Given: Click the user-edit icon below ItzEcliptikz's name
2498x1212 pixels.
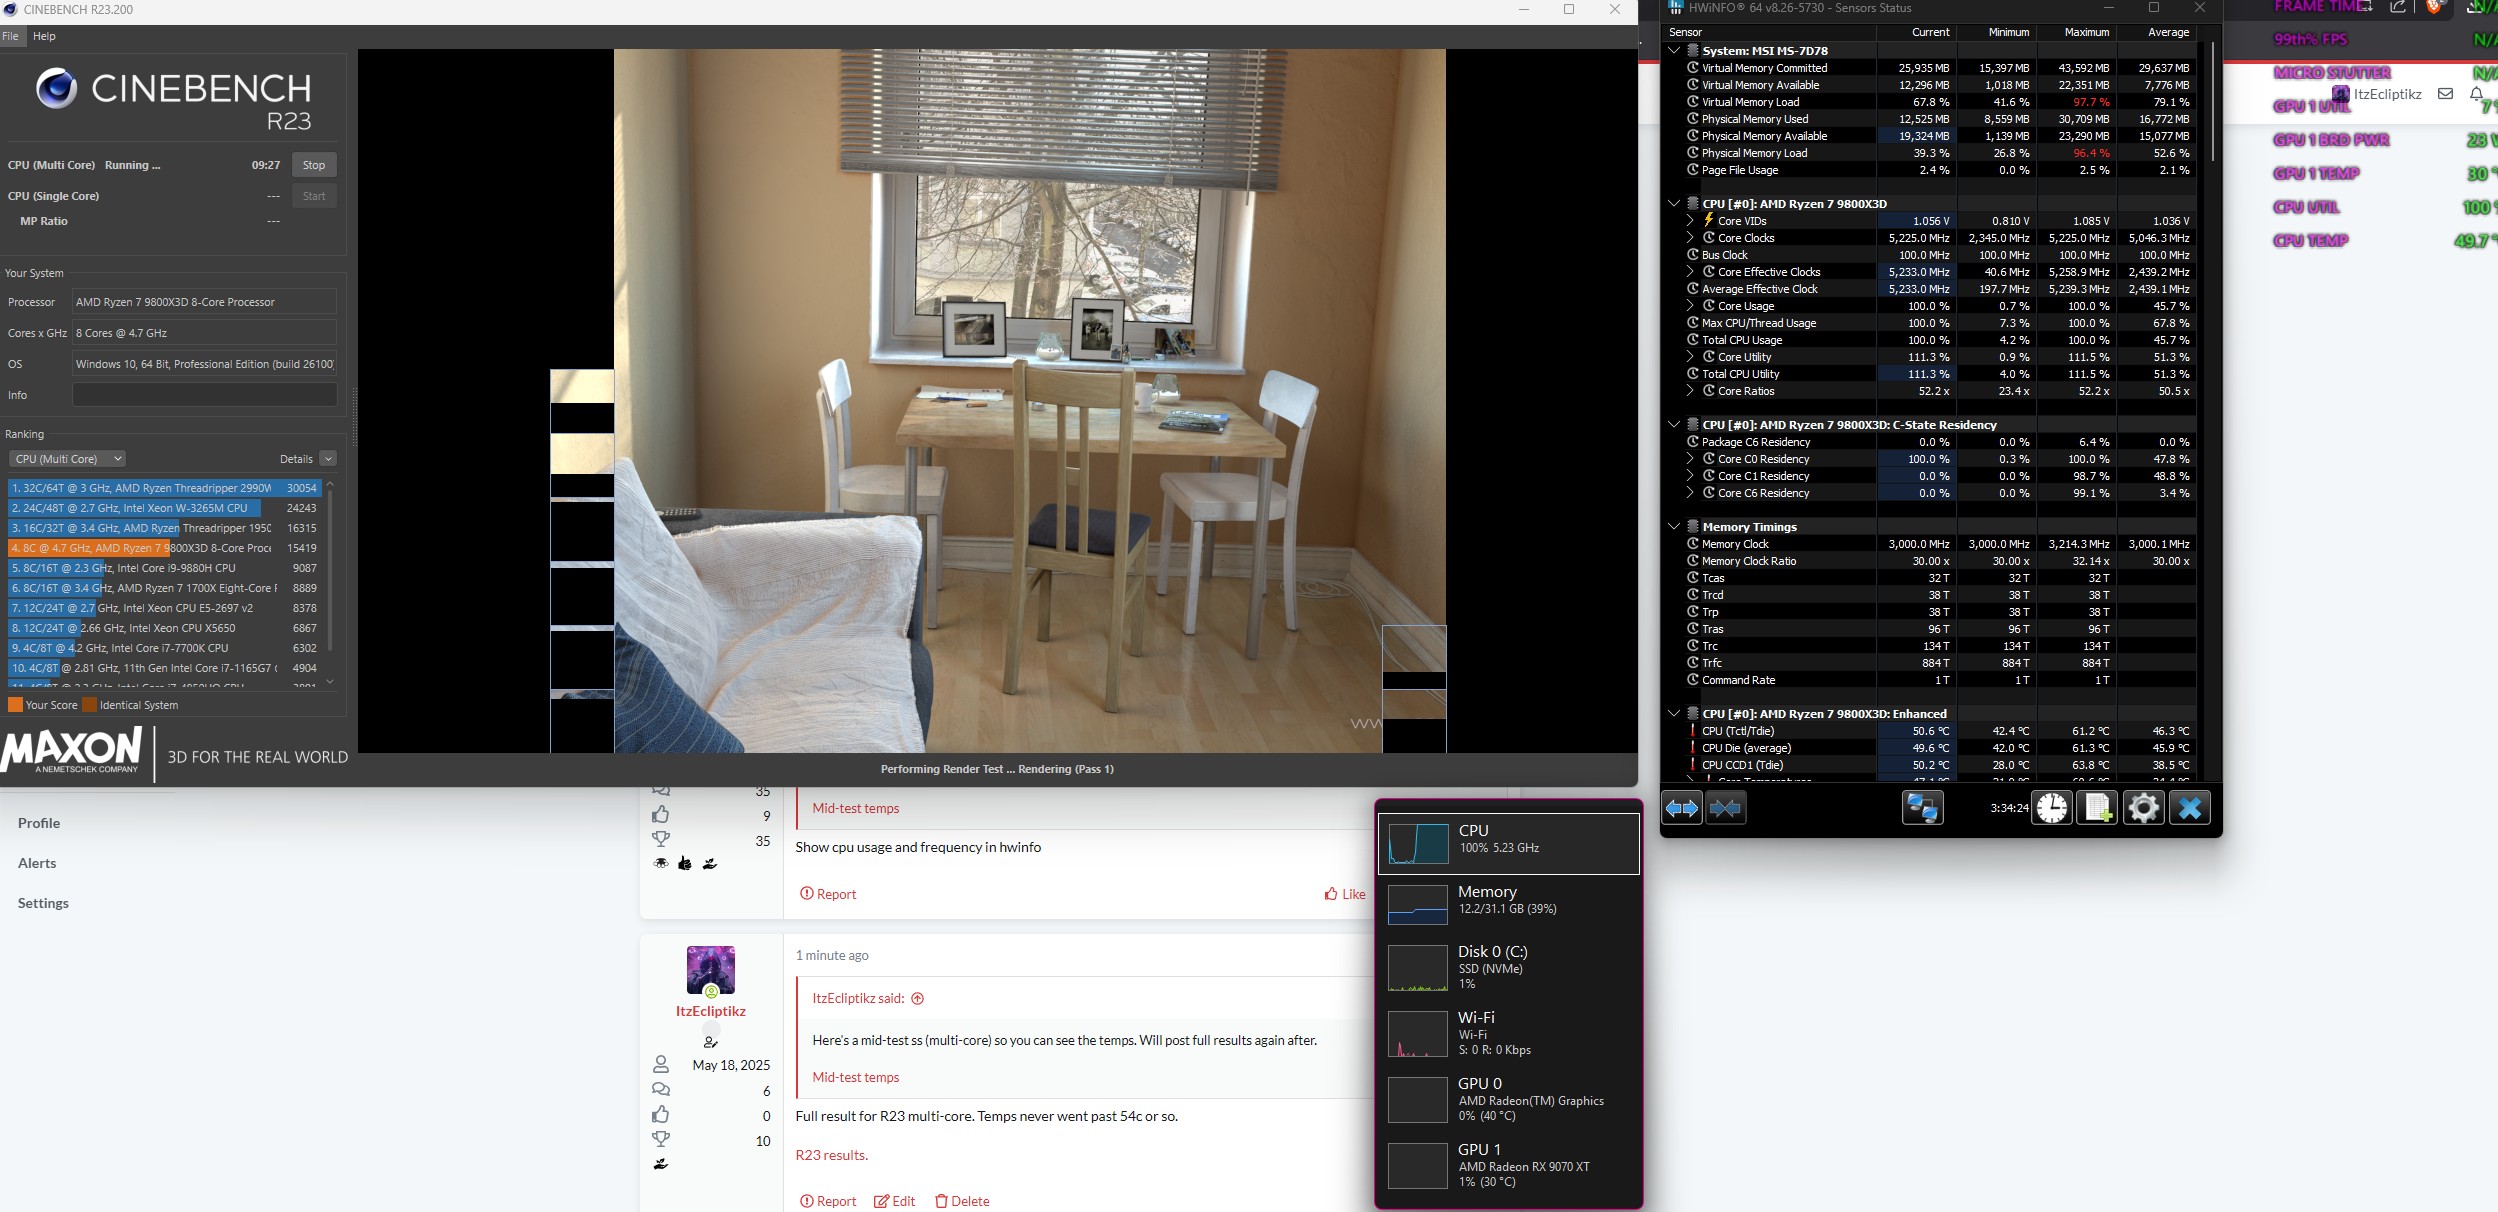Looking at the screenshot, I should [x=711, y=1042].
